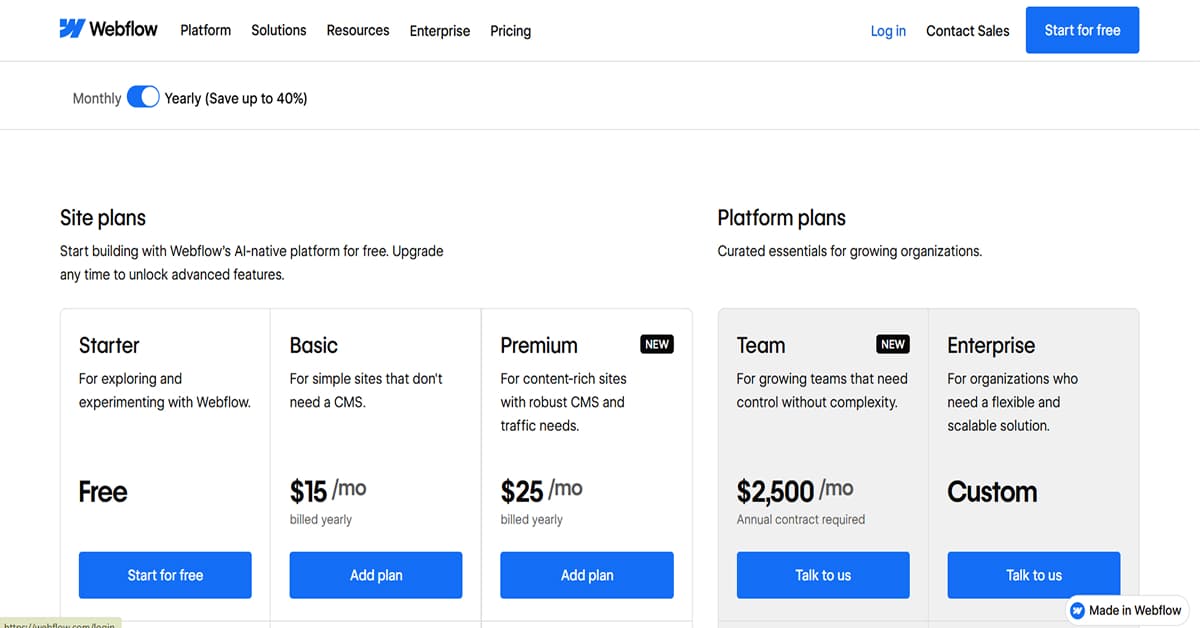Screen dimensions: 1200x628
Task: Open the Pricing page
Action: pyautogui.click(x=510, y=31)
